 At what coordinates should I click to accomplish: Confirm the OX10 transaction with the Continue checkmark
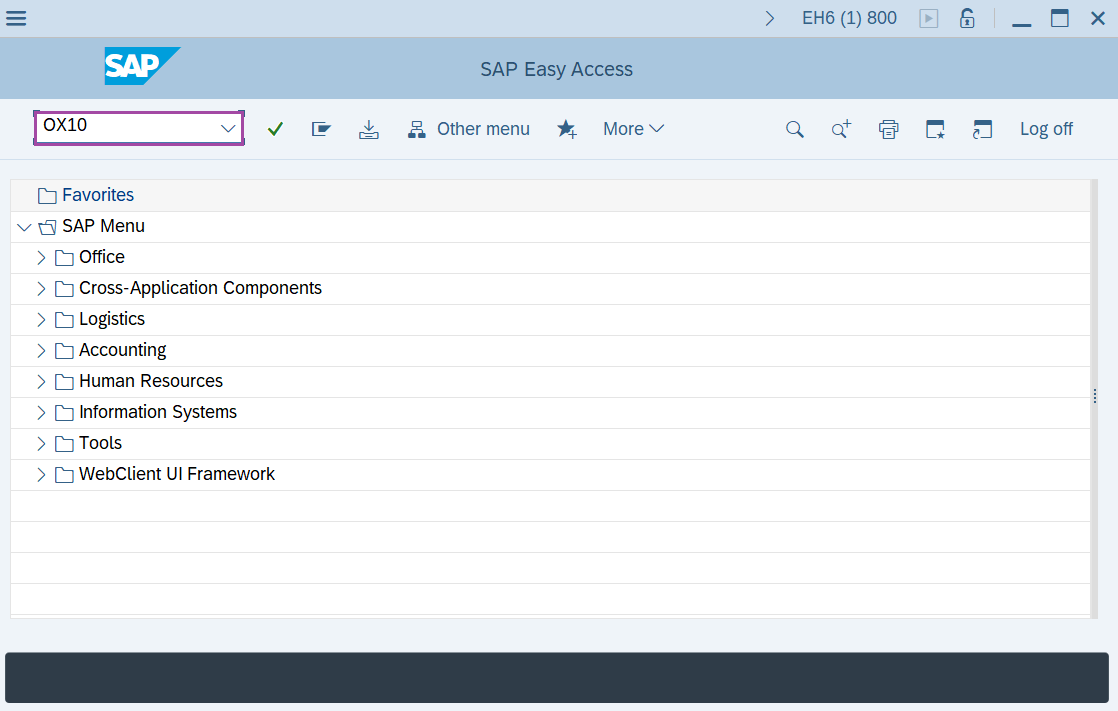pos(275,128)
